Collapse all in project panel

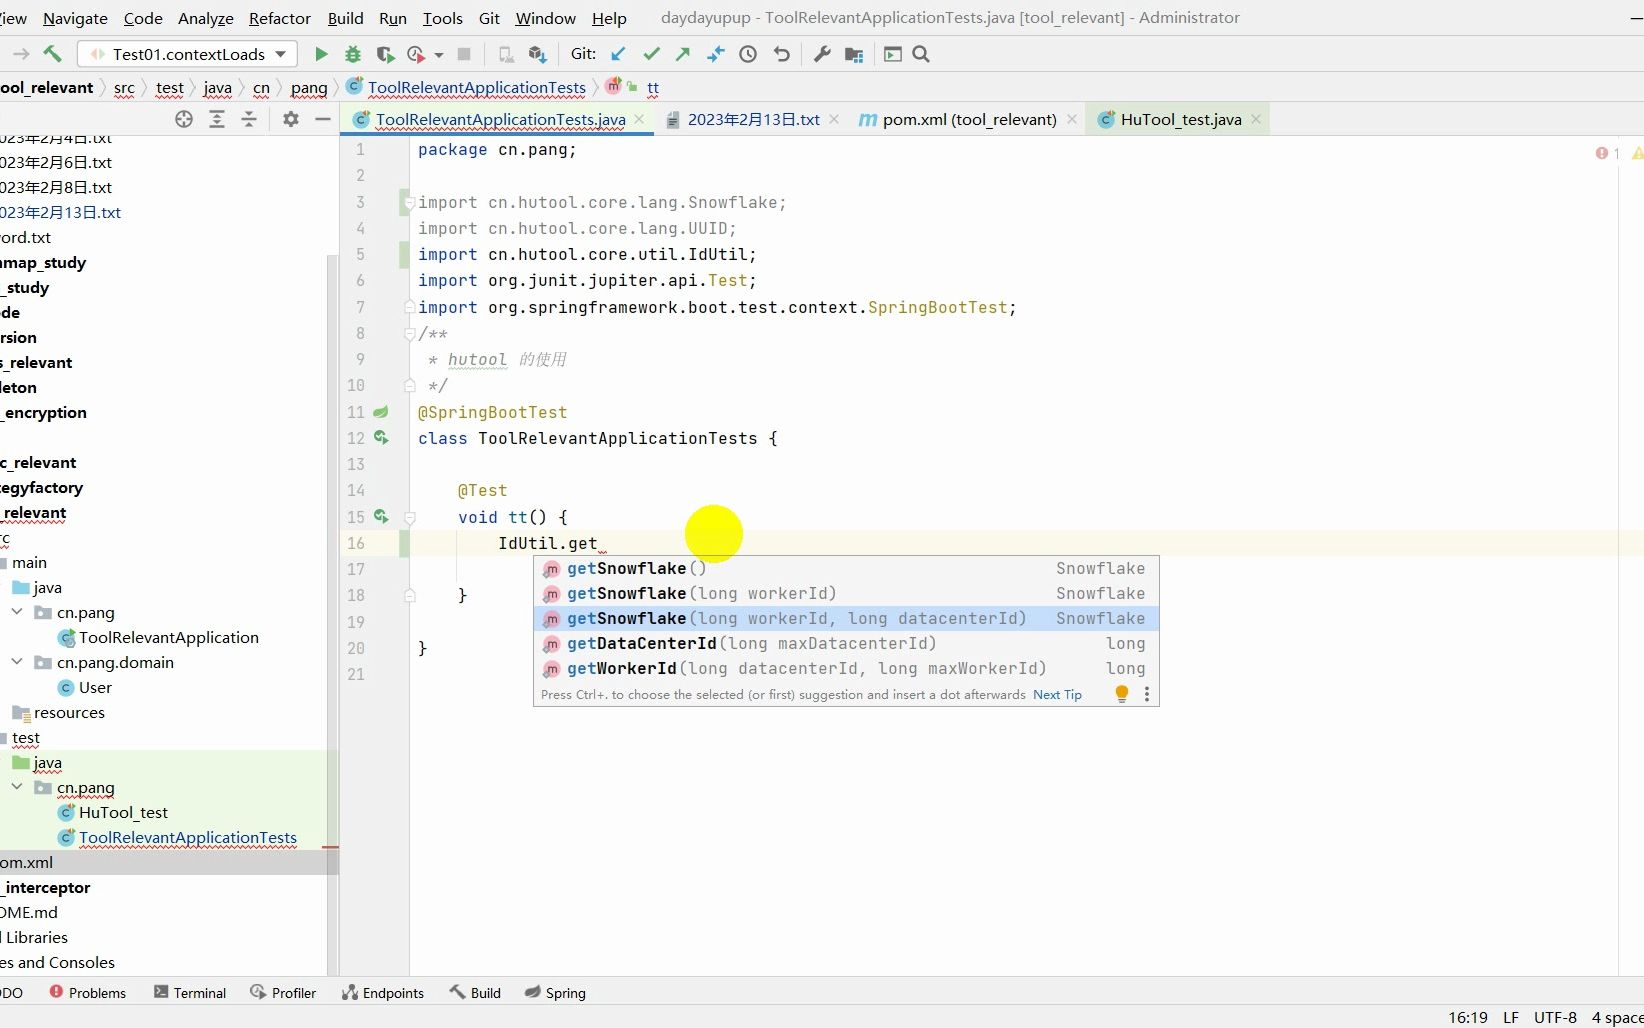click(x=249, y=119)
